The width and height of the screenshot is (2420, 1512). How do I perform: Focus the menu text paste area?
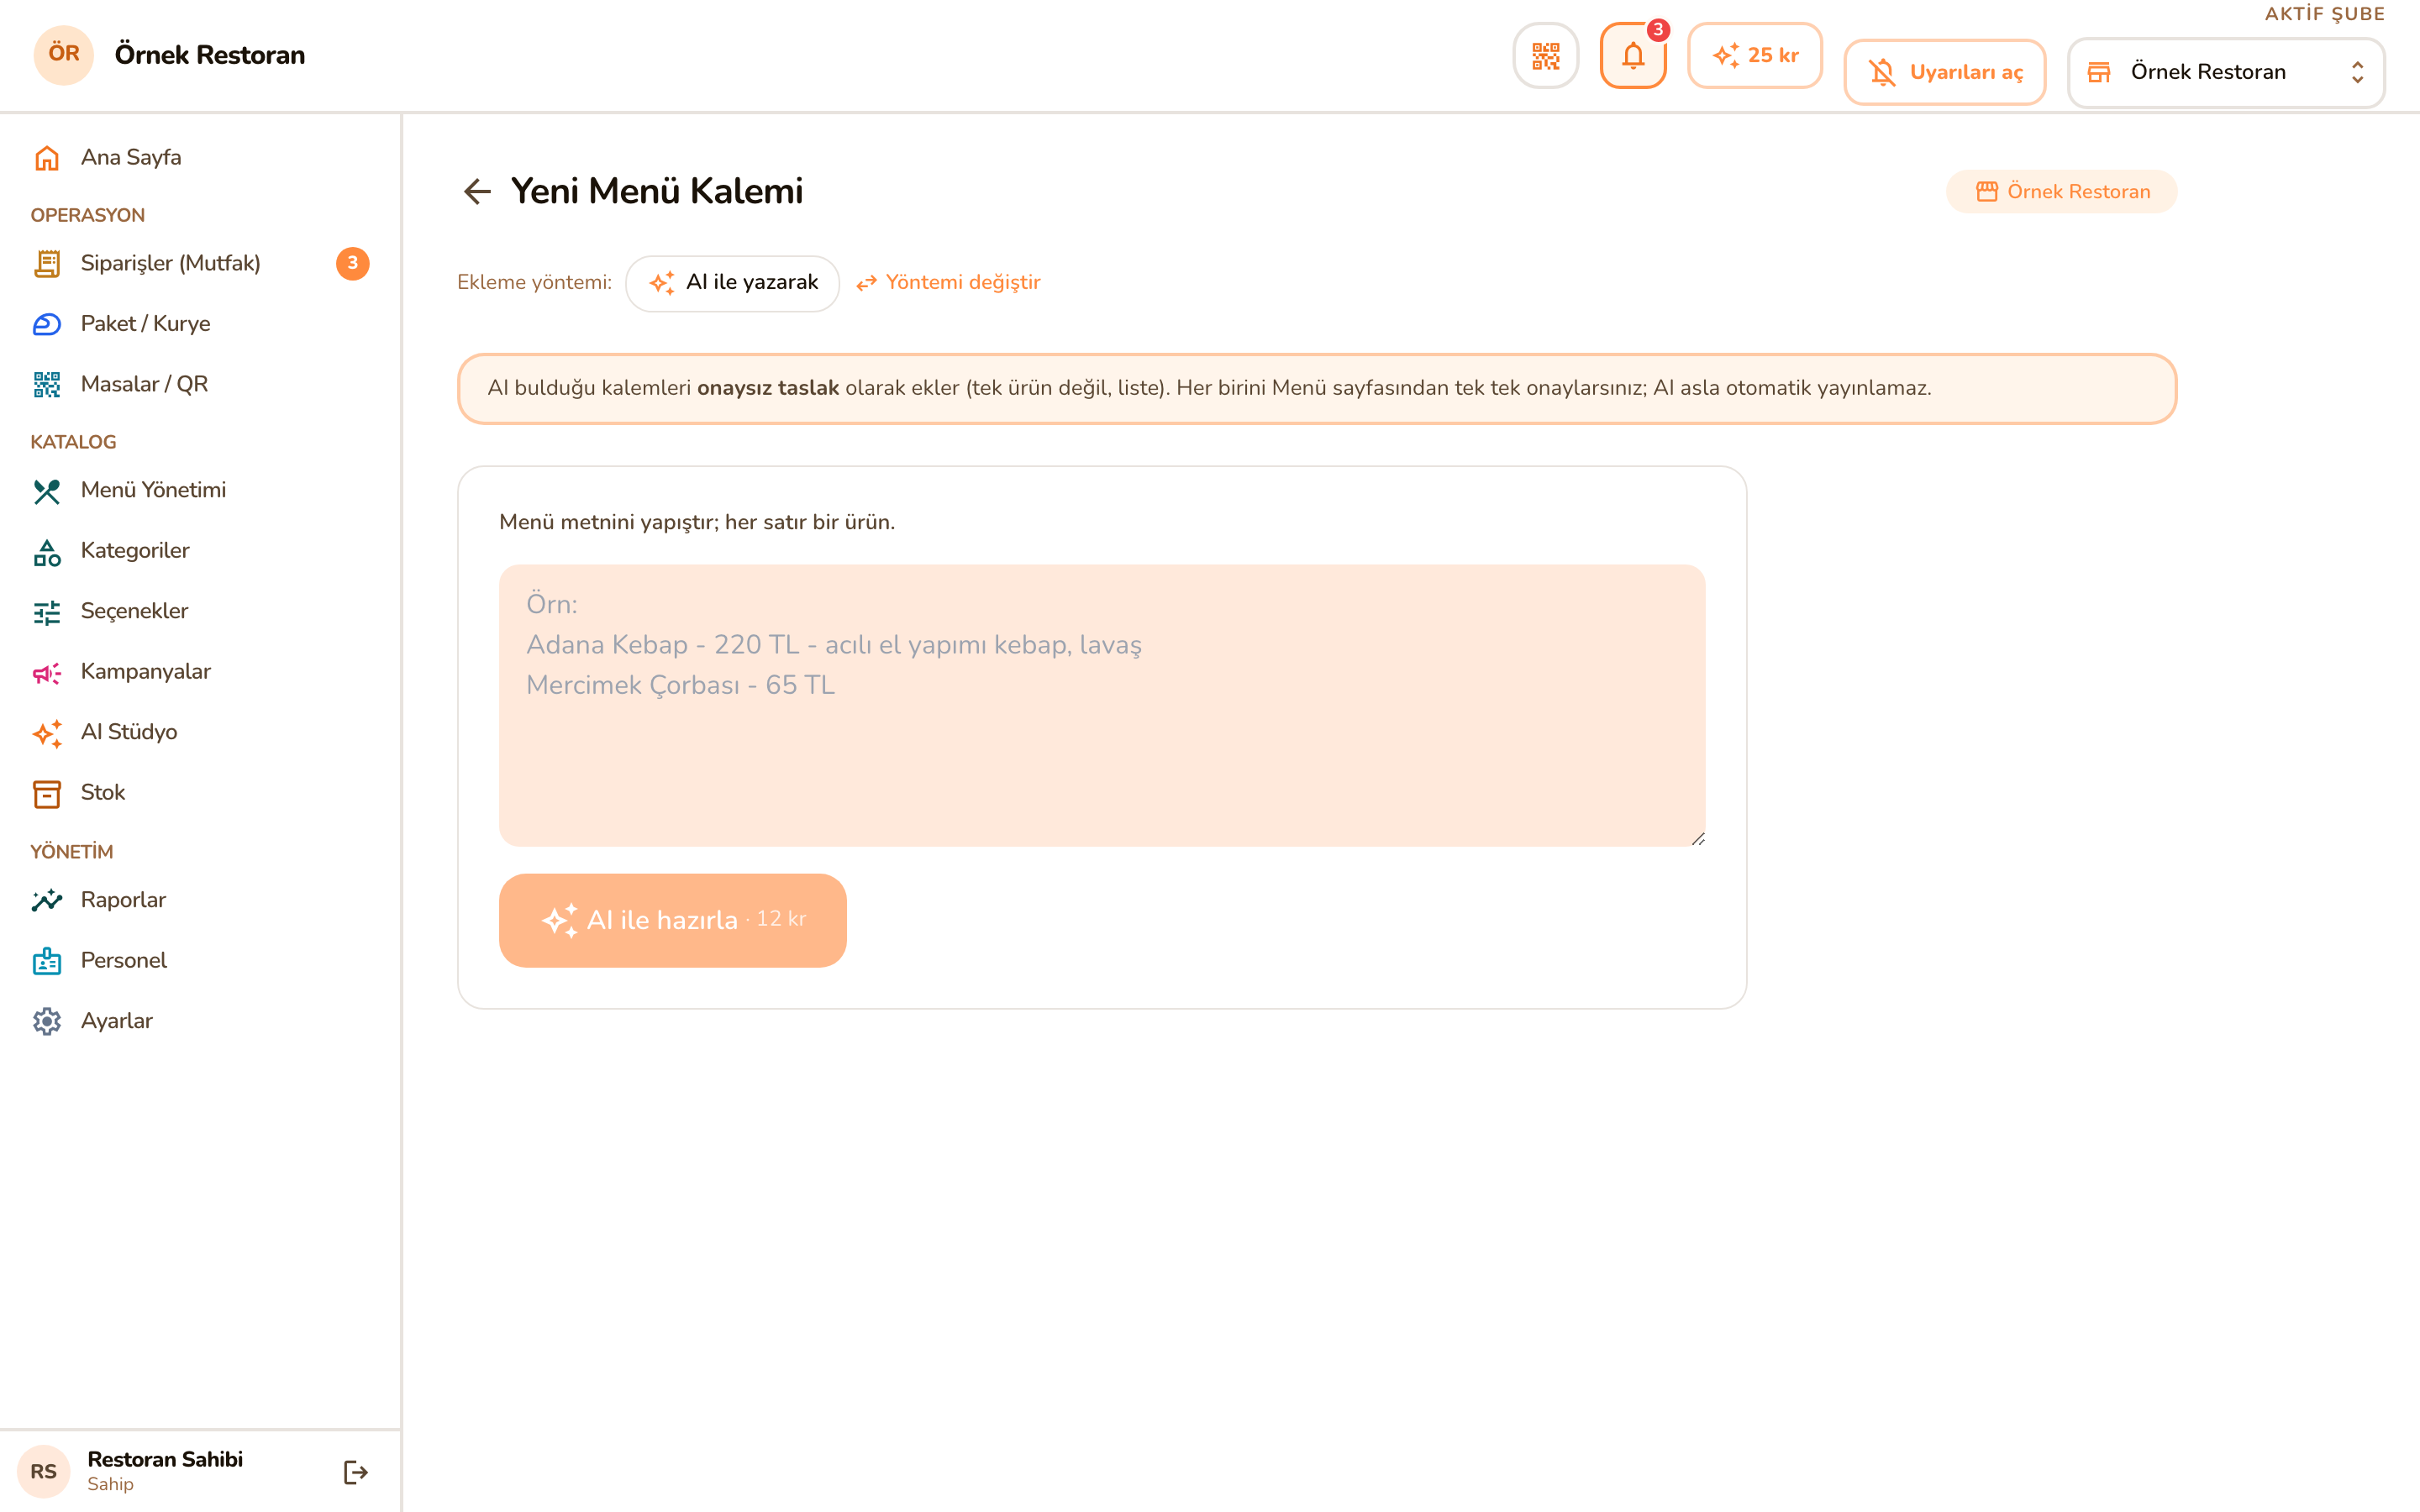click(x=1102, y=706)
